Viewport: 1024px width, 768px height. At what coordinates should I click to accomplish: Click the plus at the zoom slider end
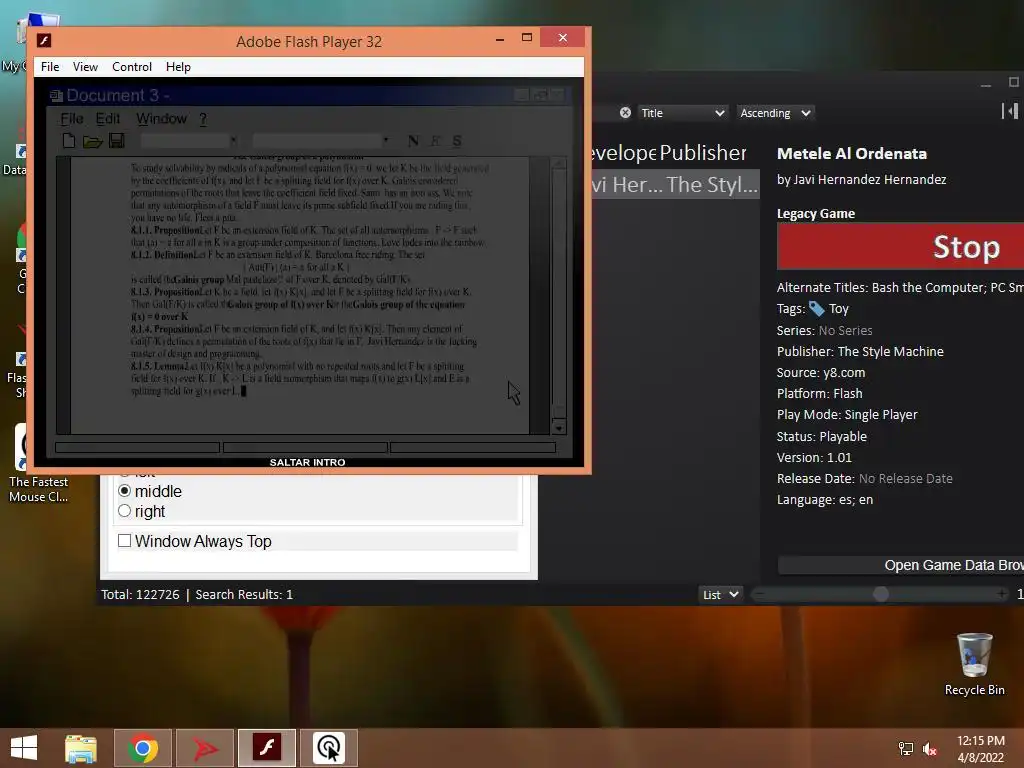(x=1001, y=594)
